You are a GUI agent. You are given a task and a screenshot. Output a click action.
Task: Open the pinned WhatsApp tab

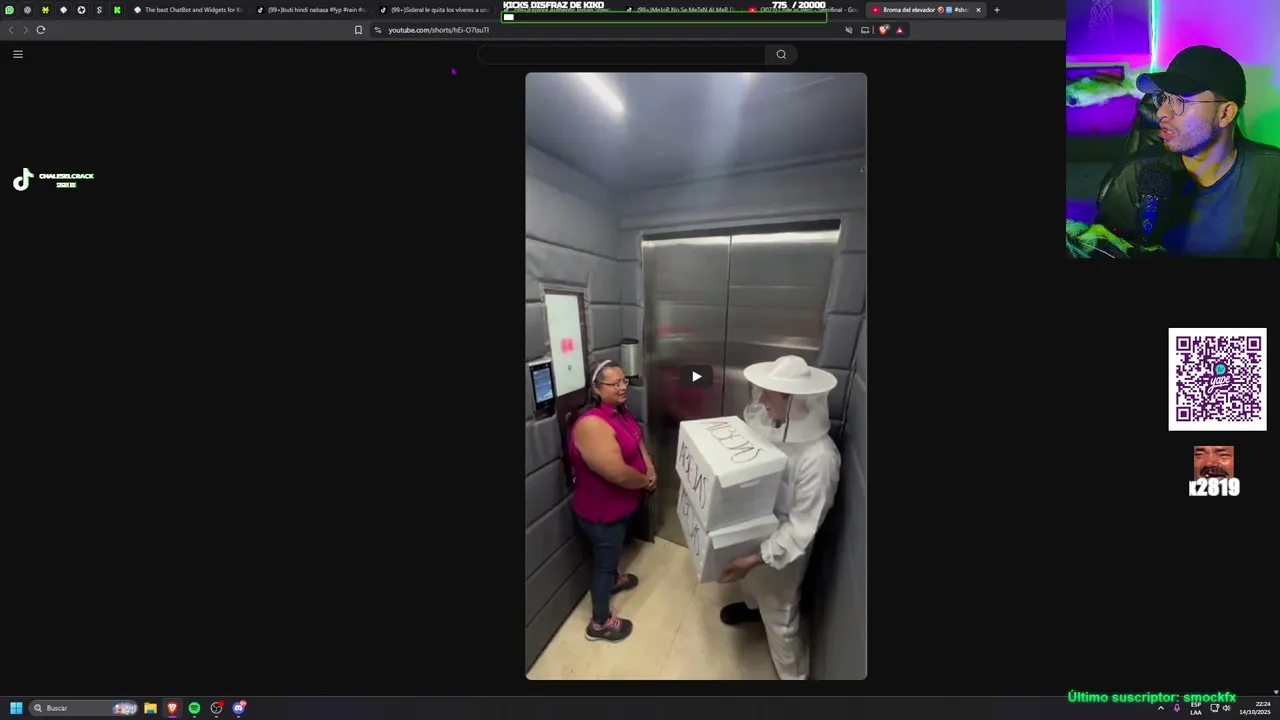tap(10, 10)
